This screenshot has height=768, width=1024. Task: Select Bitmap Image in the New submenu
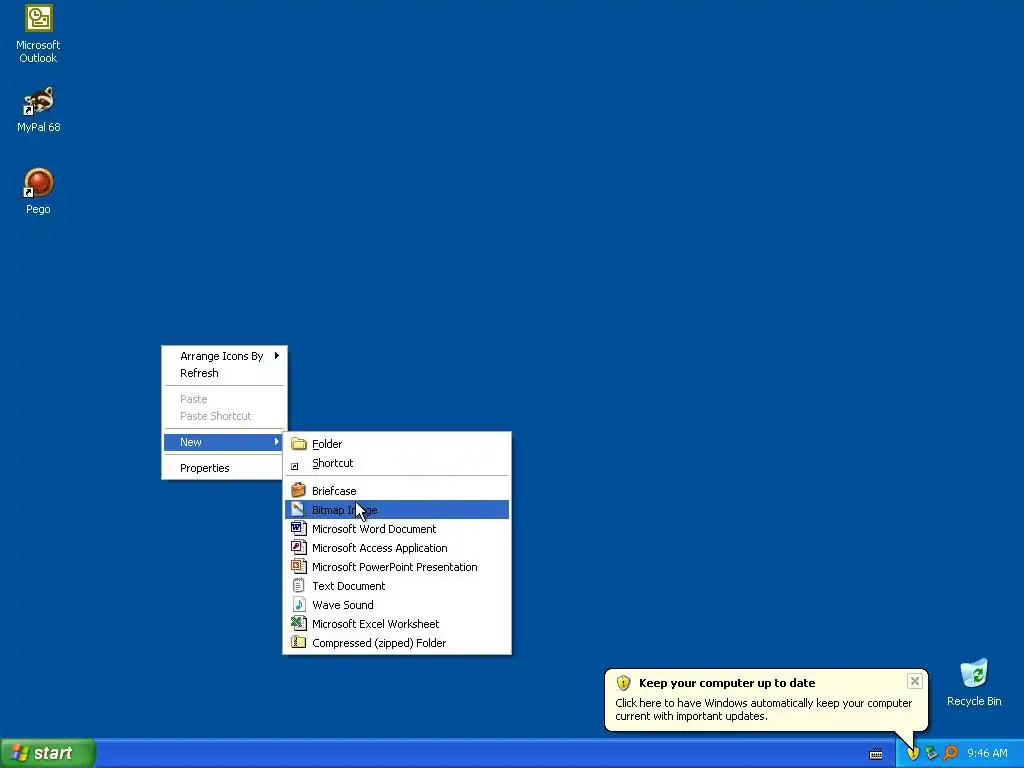396,509
